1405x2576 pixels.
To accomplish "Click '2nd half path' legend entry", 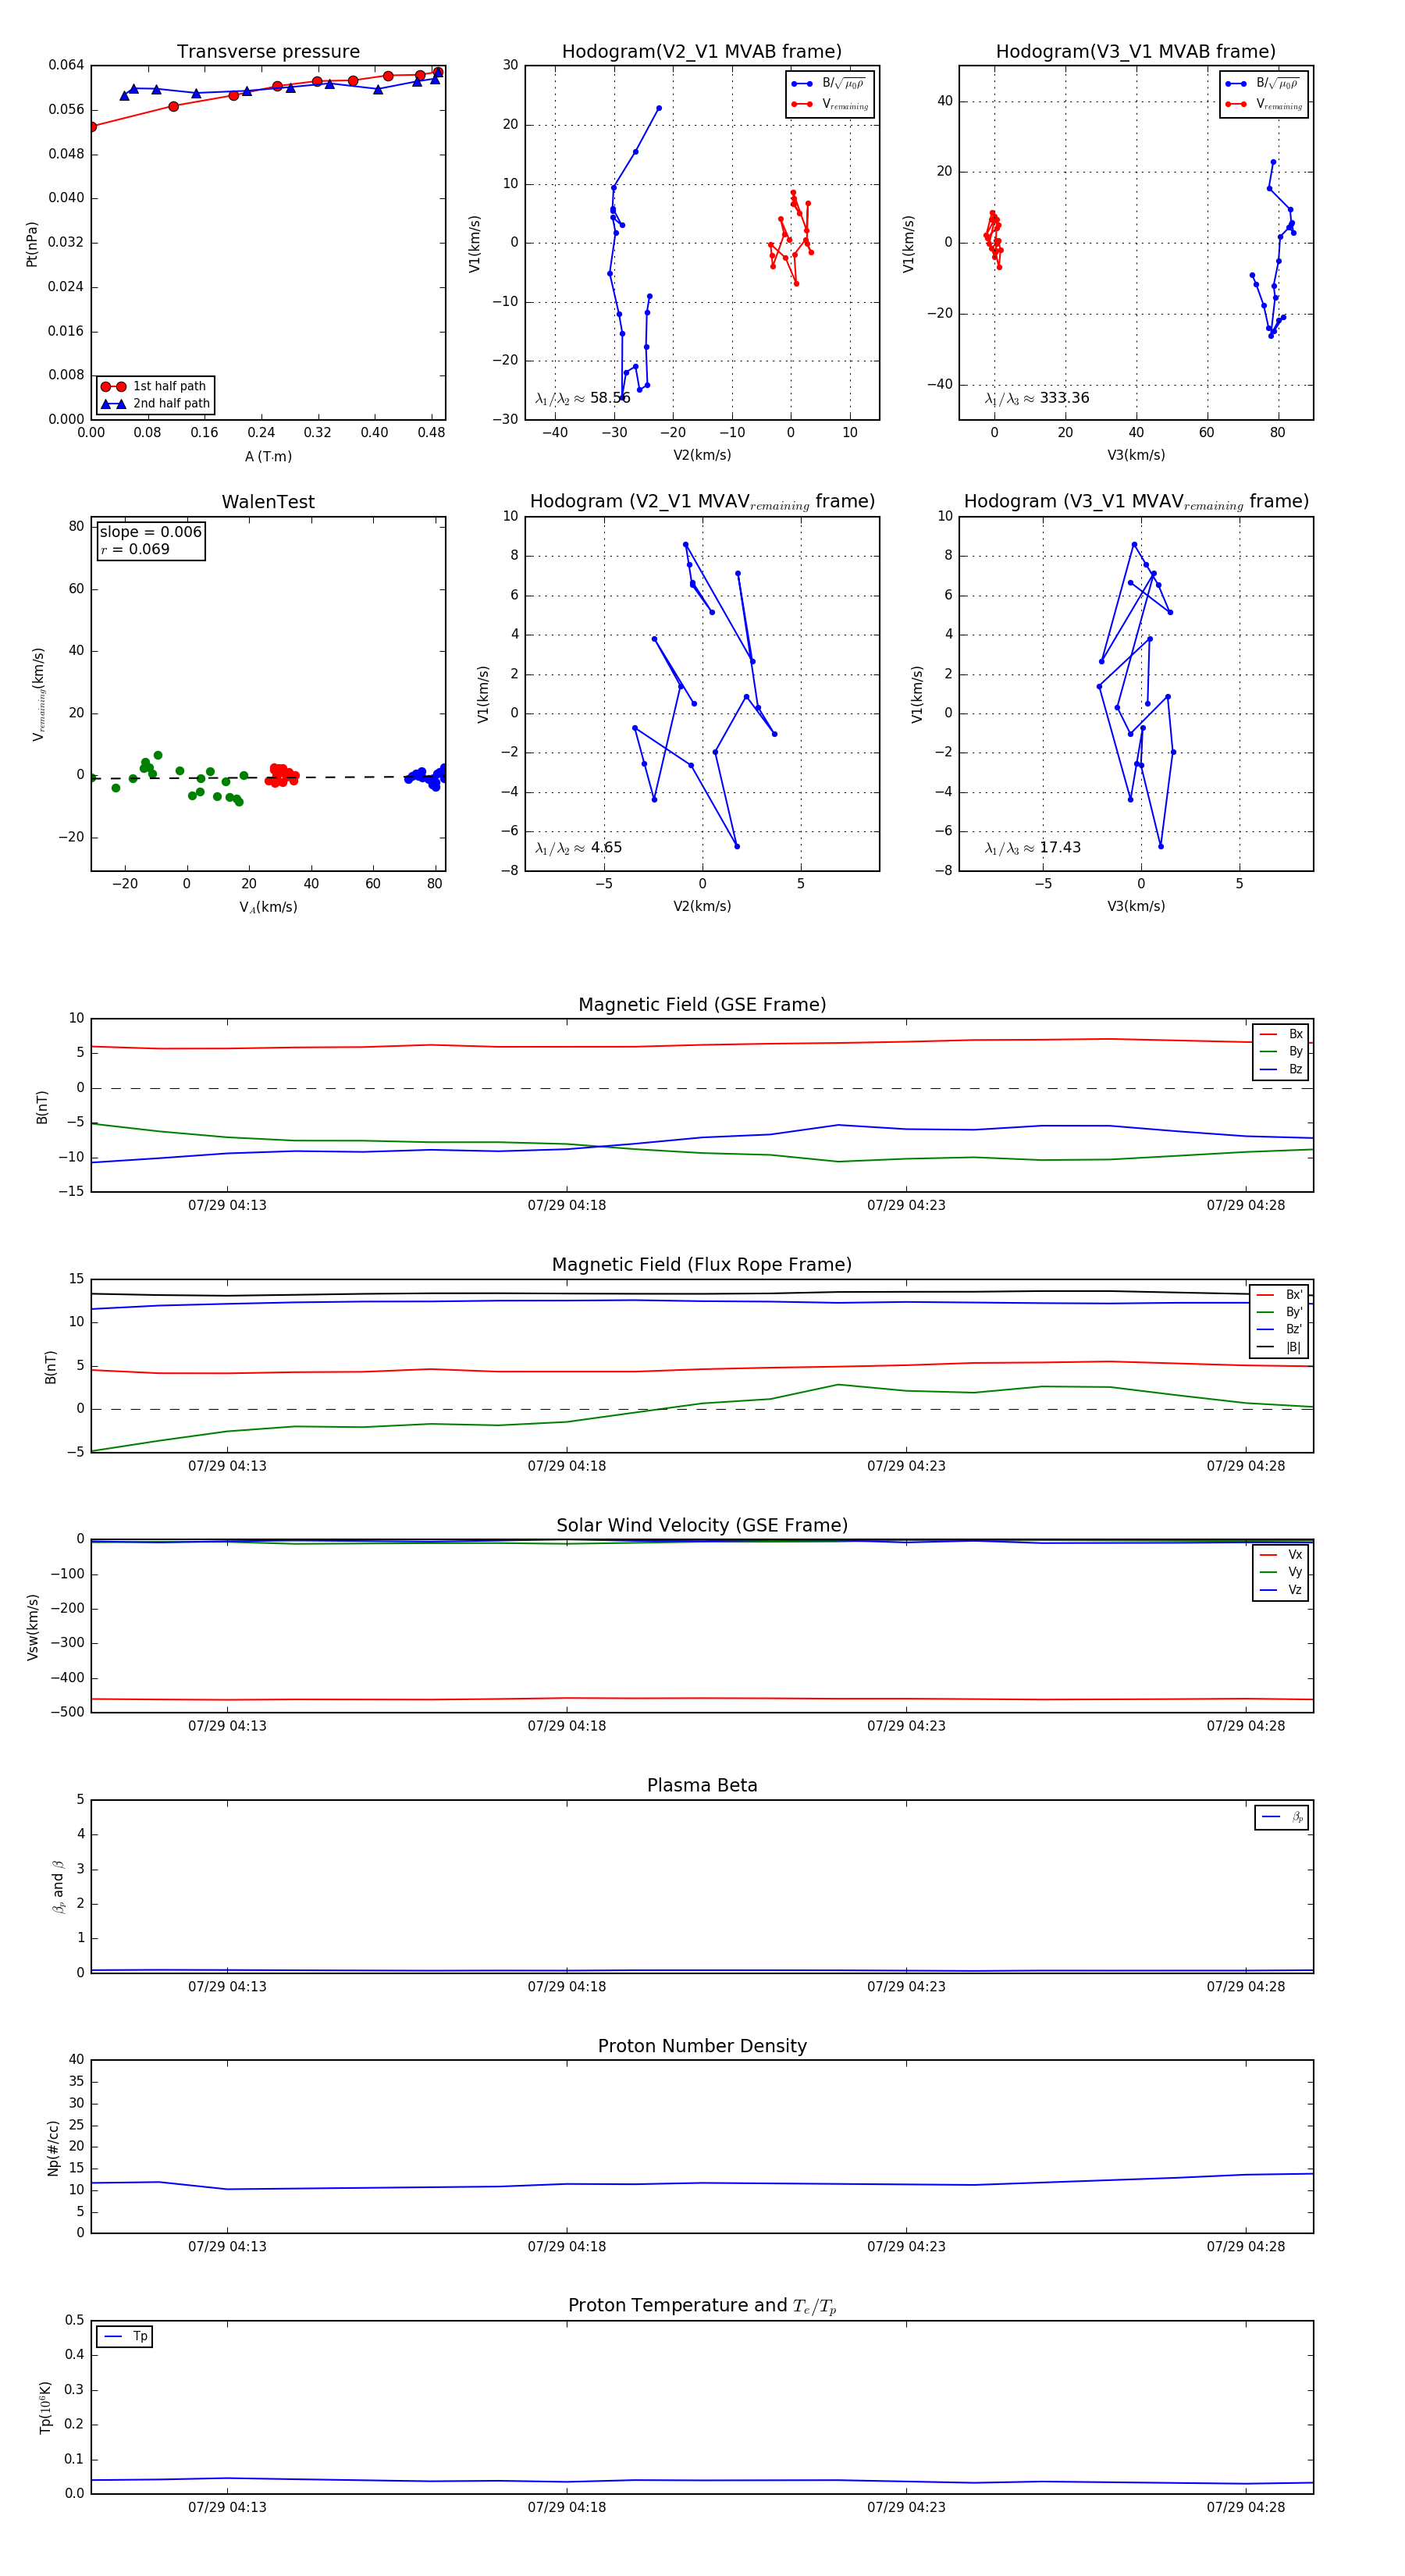I will click(155, 404).
